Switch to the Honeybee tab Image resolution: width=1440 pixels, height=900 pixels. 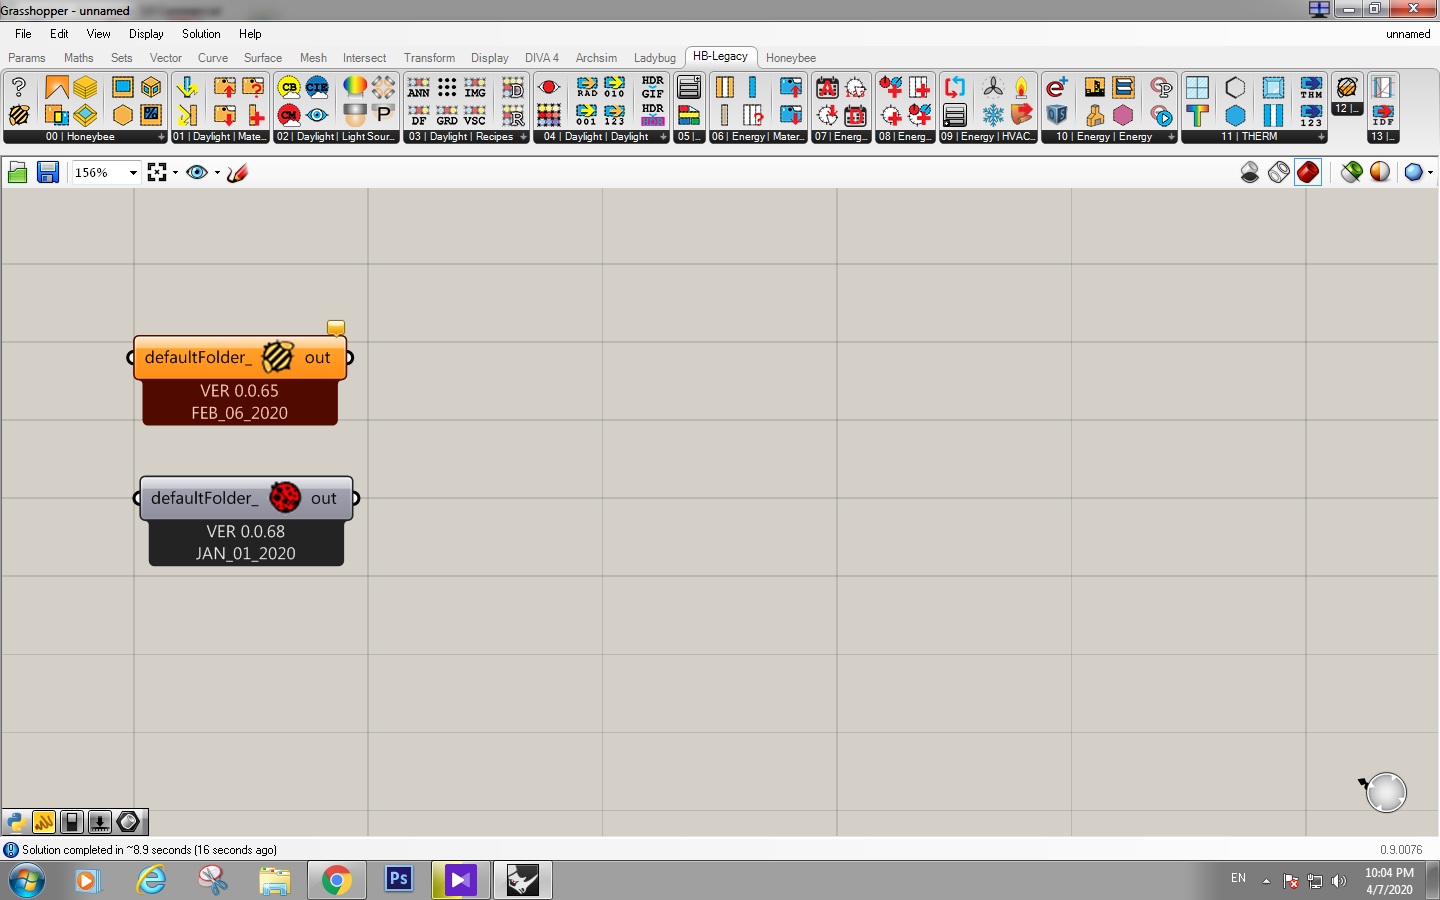coord(791,58)
